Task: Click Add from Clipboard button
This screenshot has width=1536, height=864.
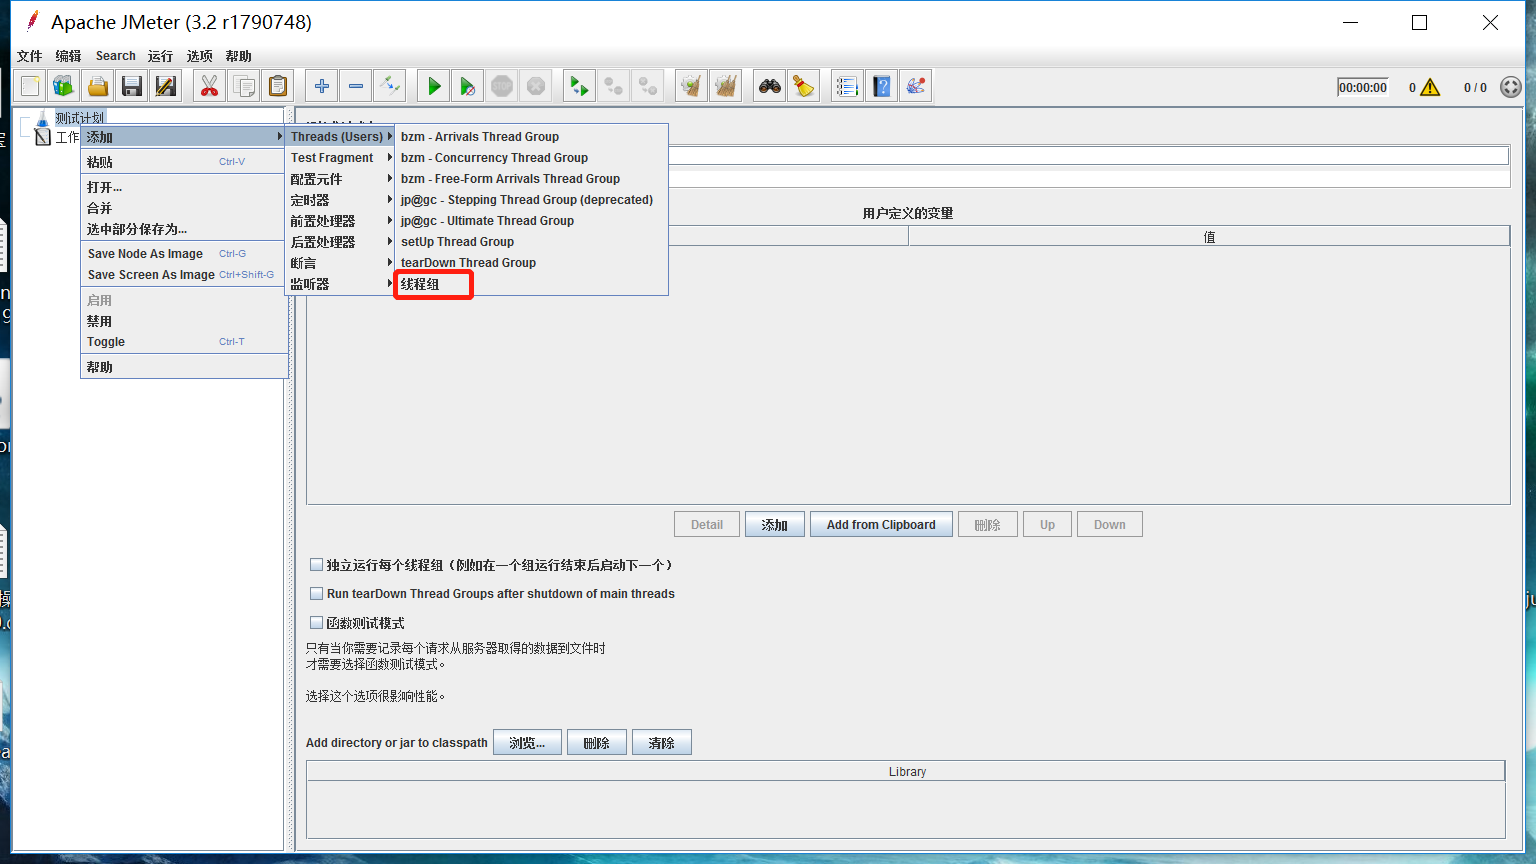Action: tap(881, 525)
